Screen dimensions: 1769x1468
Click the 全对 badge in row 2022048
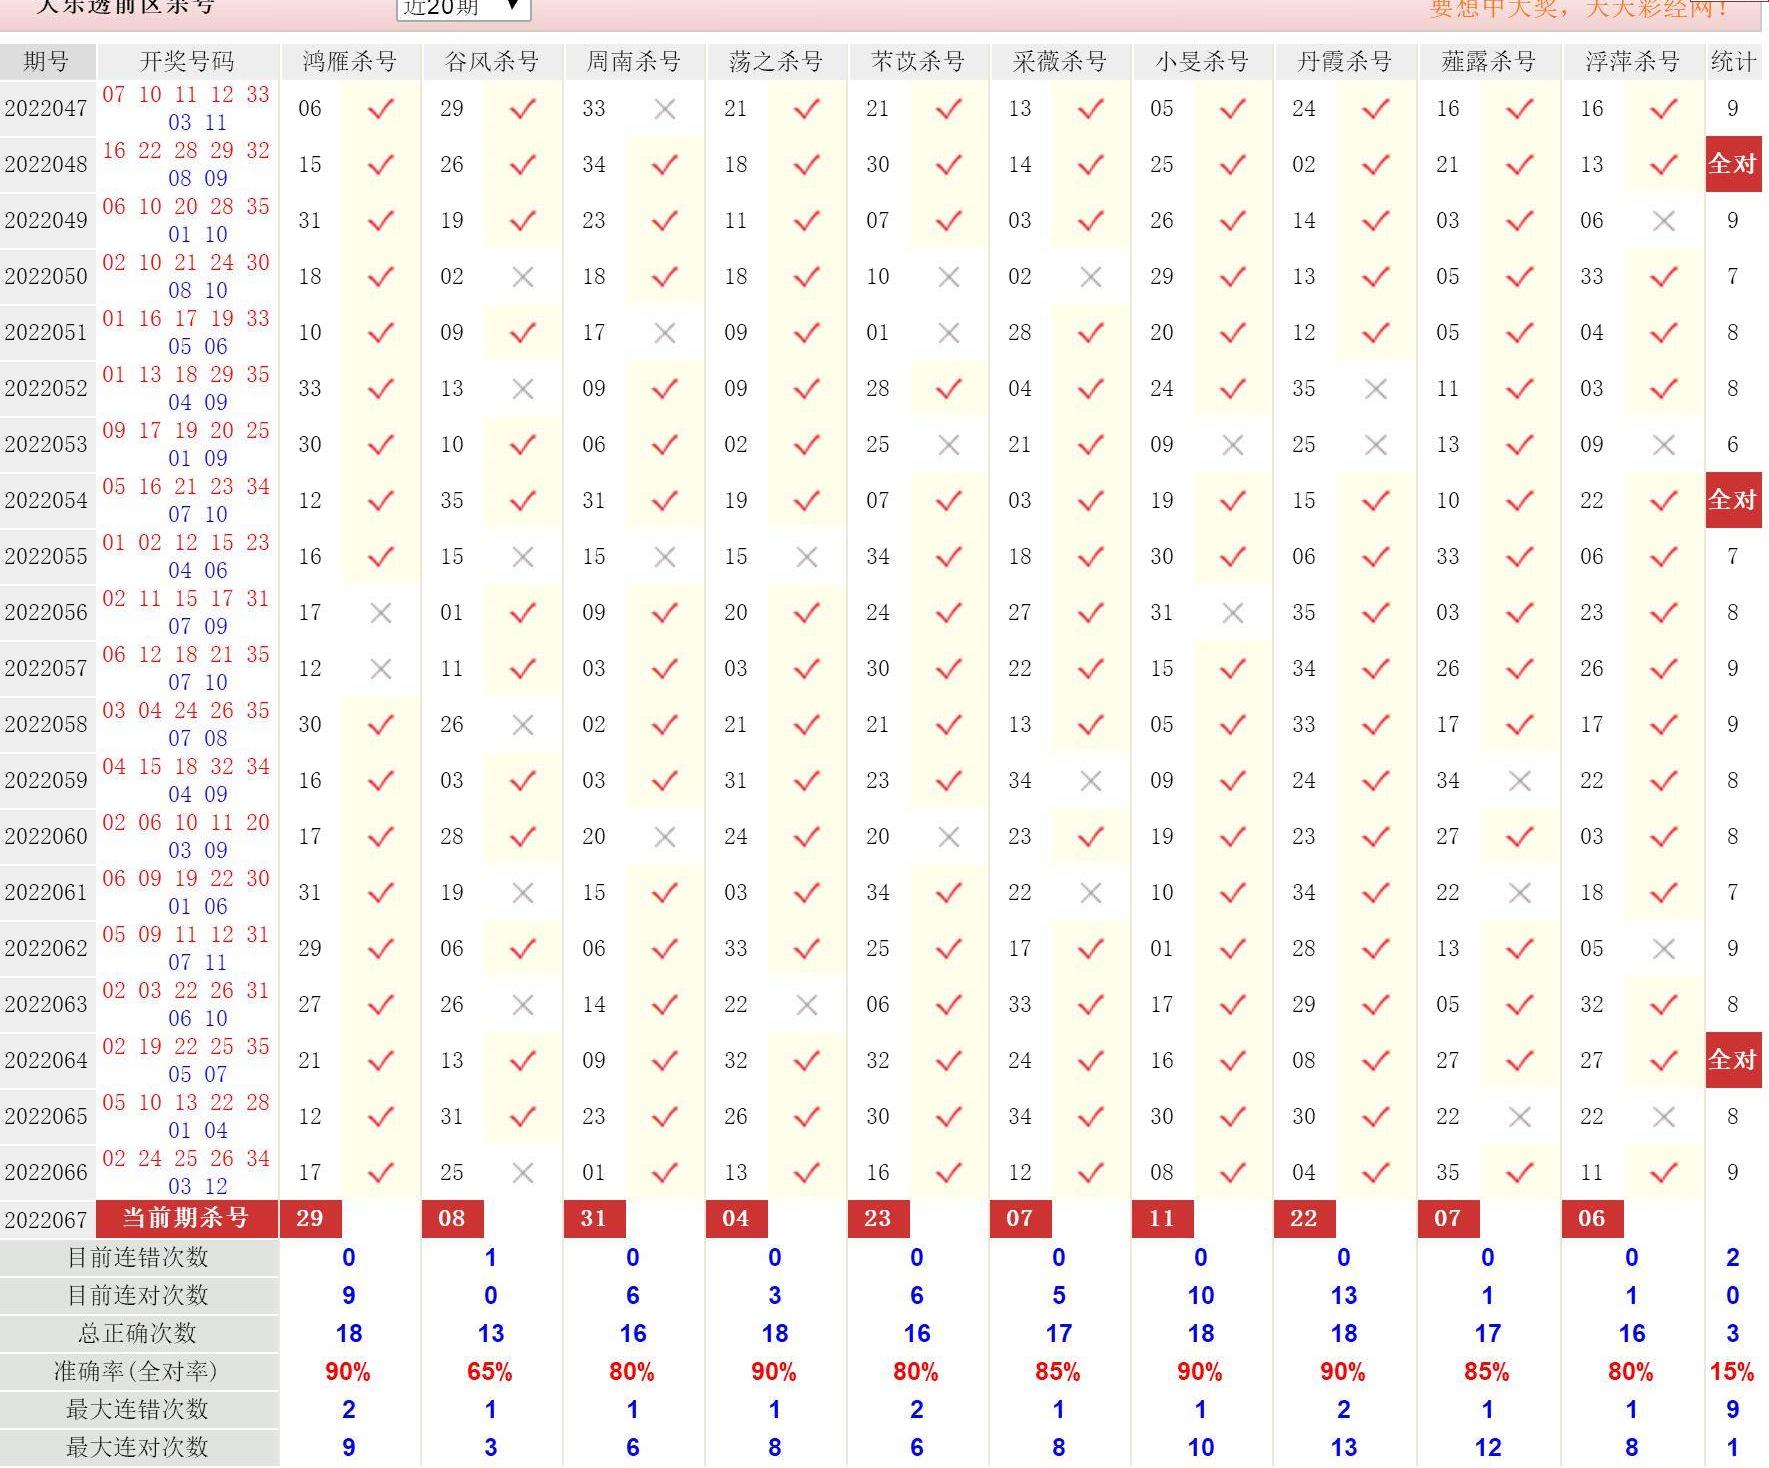1732,164
